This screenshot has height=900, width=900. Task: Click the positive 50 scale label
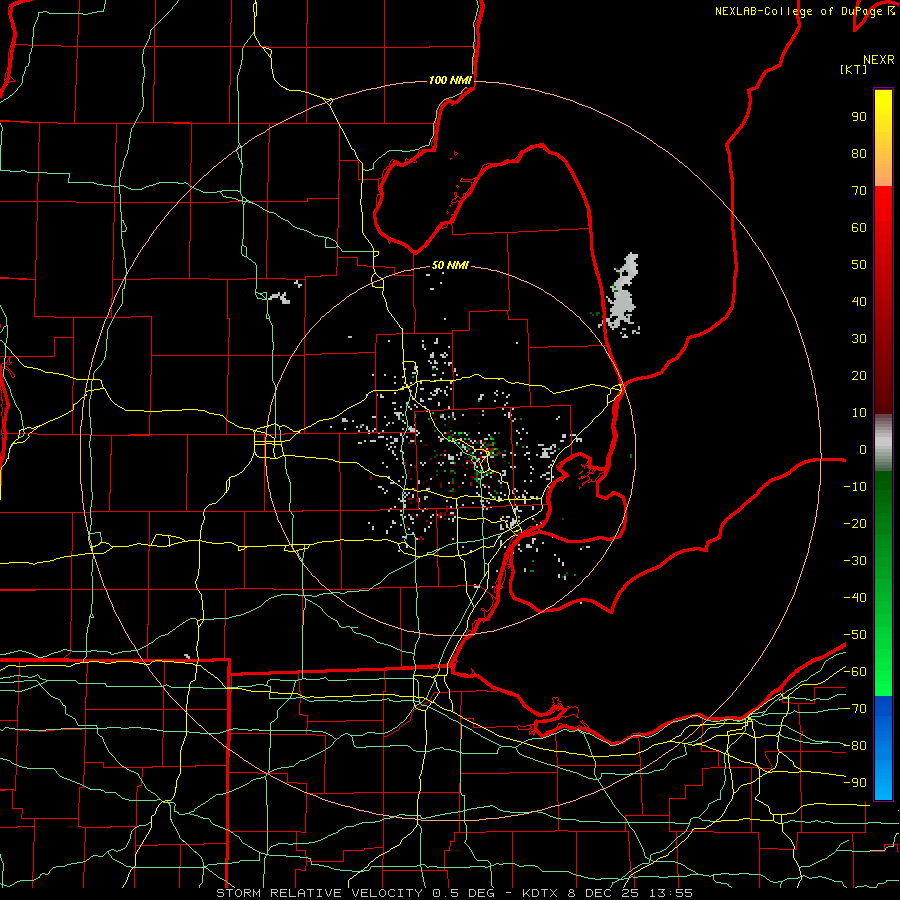859,265
